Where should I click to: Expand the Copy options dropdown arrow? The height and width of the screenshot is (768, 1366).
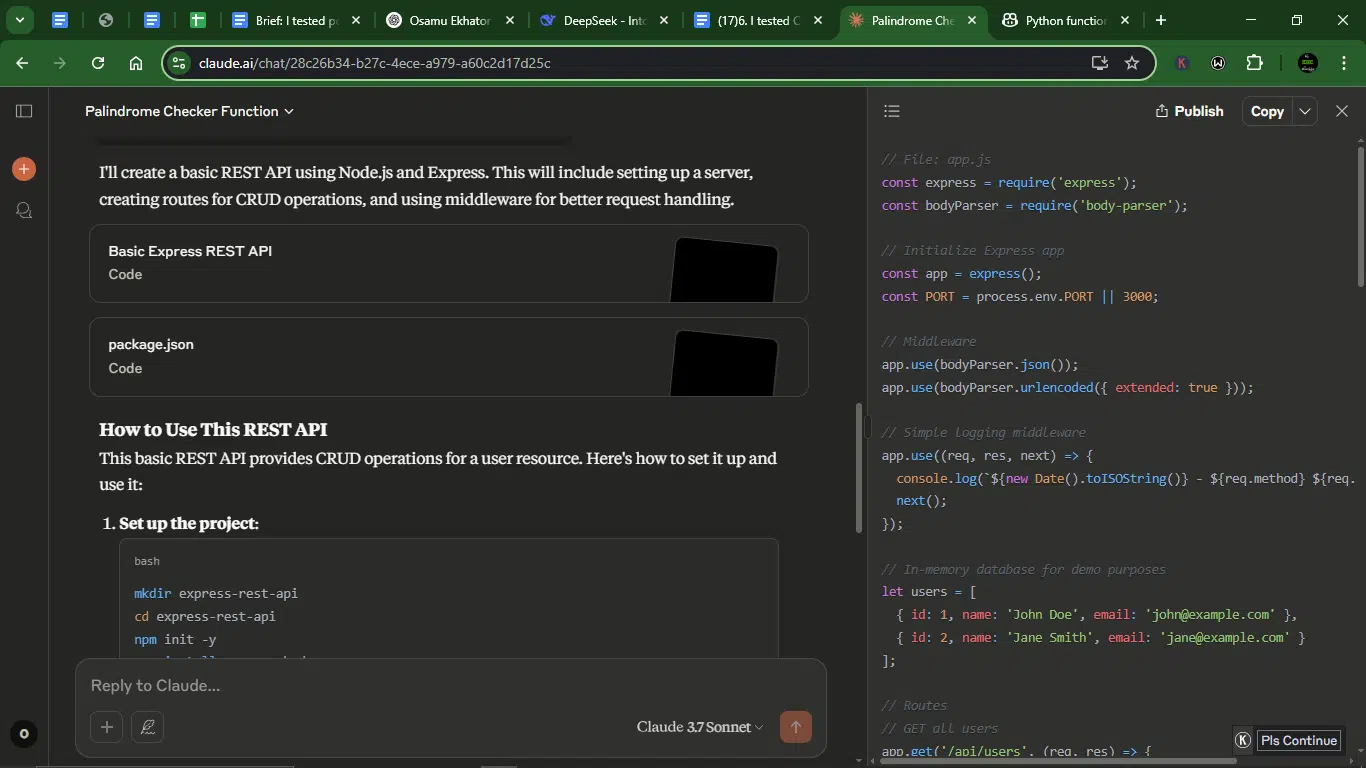(1304, 111)
